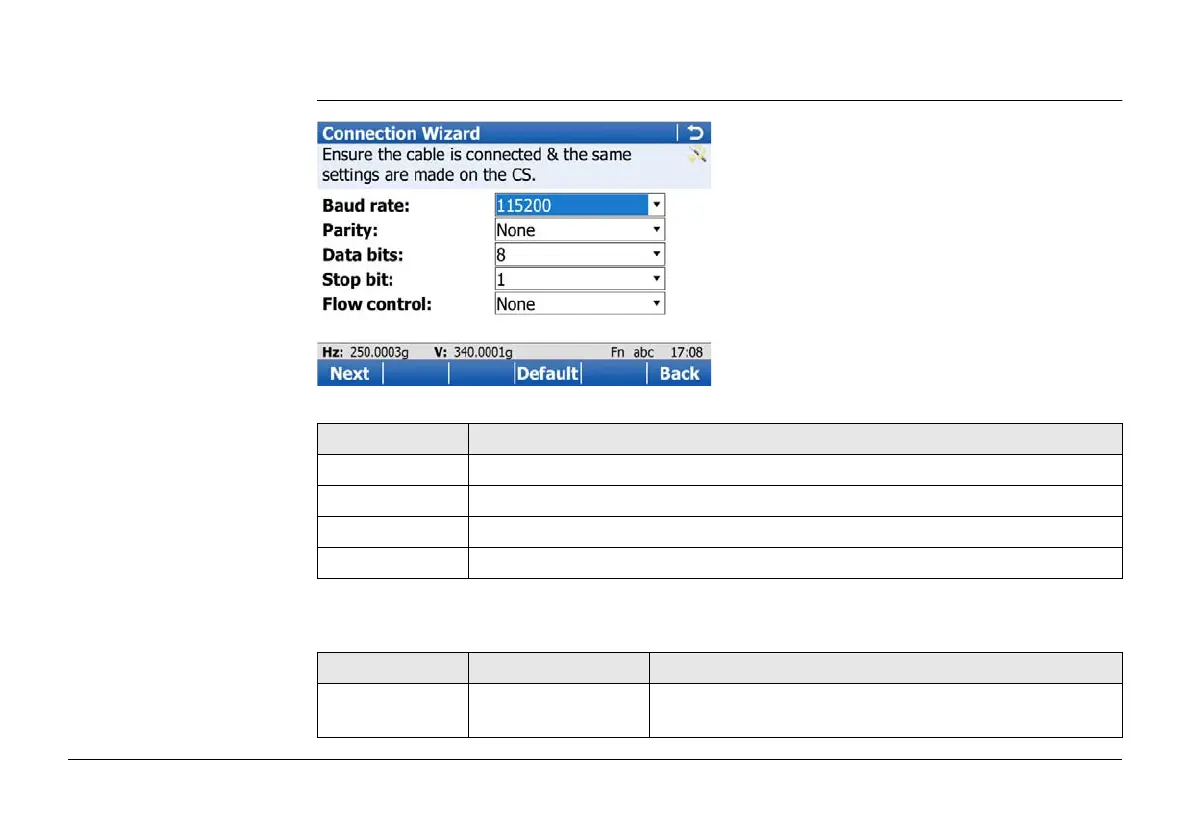
Task: Open the Flow control dropdown arrow
Action: tap(656, 304)
